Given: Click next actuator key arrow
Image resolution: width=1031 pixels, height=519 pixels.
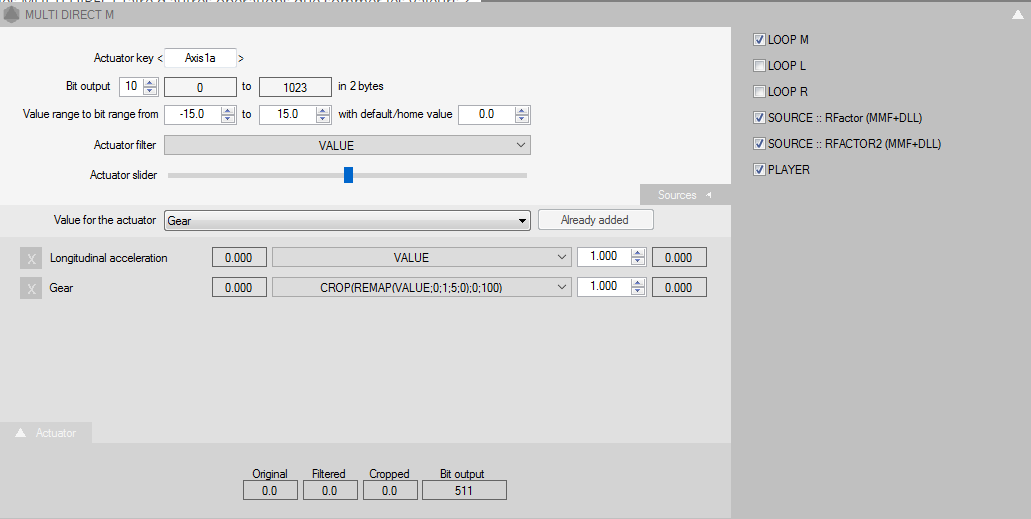Looking at the screenshot, I should tap(241, 59).
